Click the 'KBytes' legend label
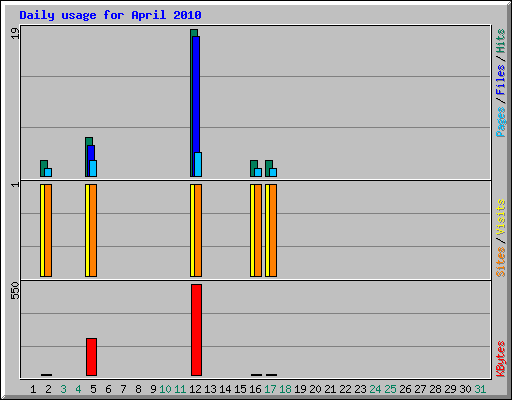This screenshot has width=512, height=400. (500, 359)
